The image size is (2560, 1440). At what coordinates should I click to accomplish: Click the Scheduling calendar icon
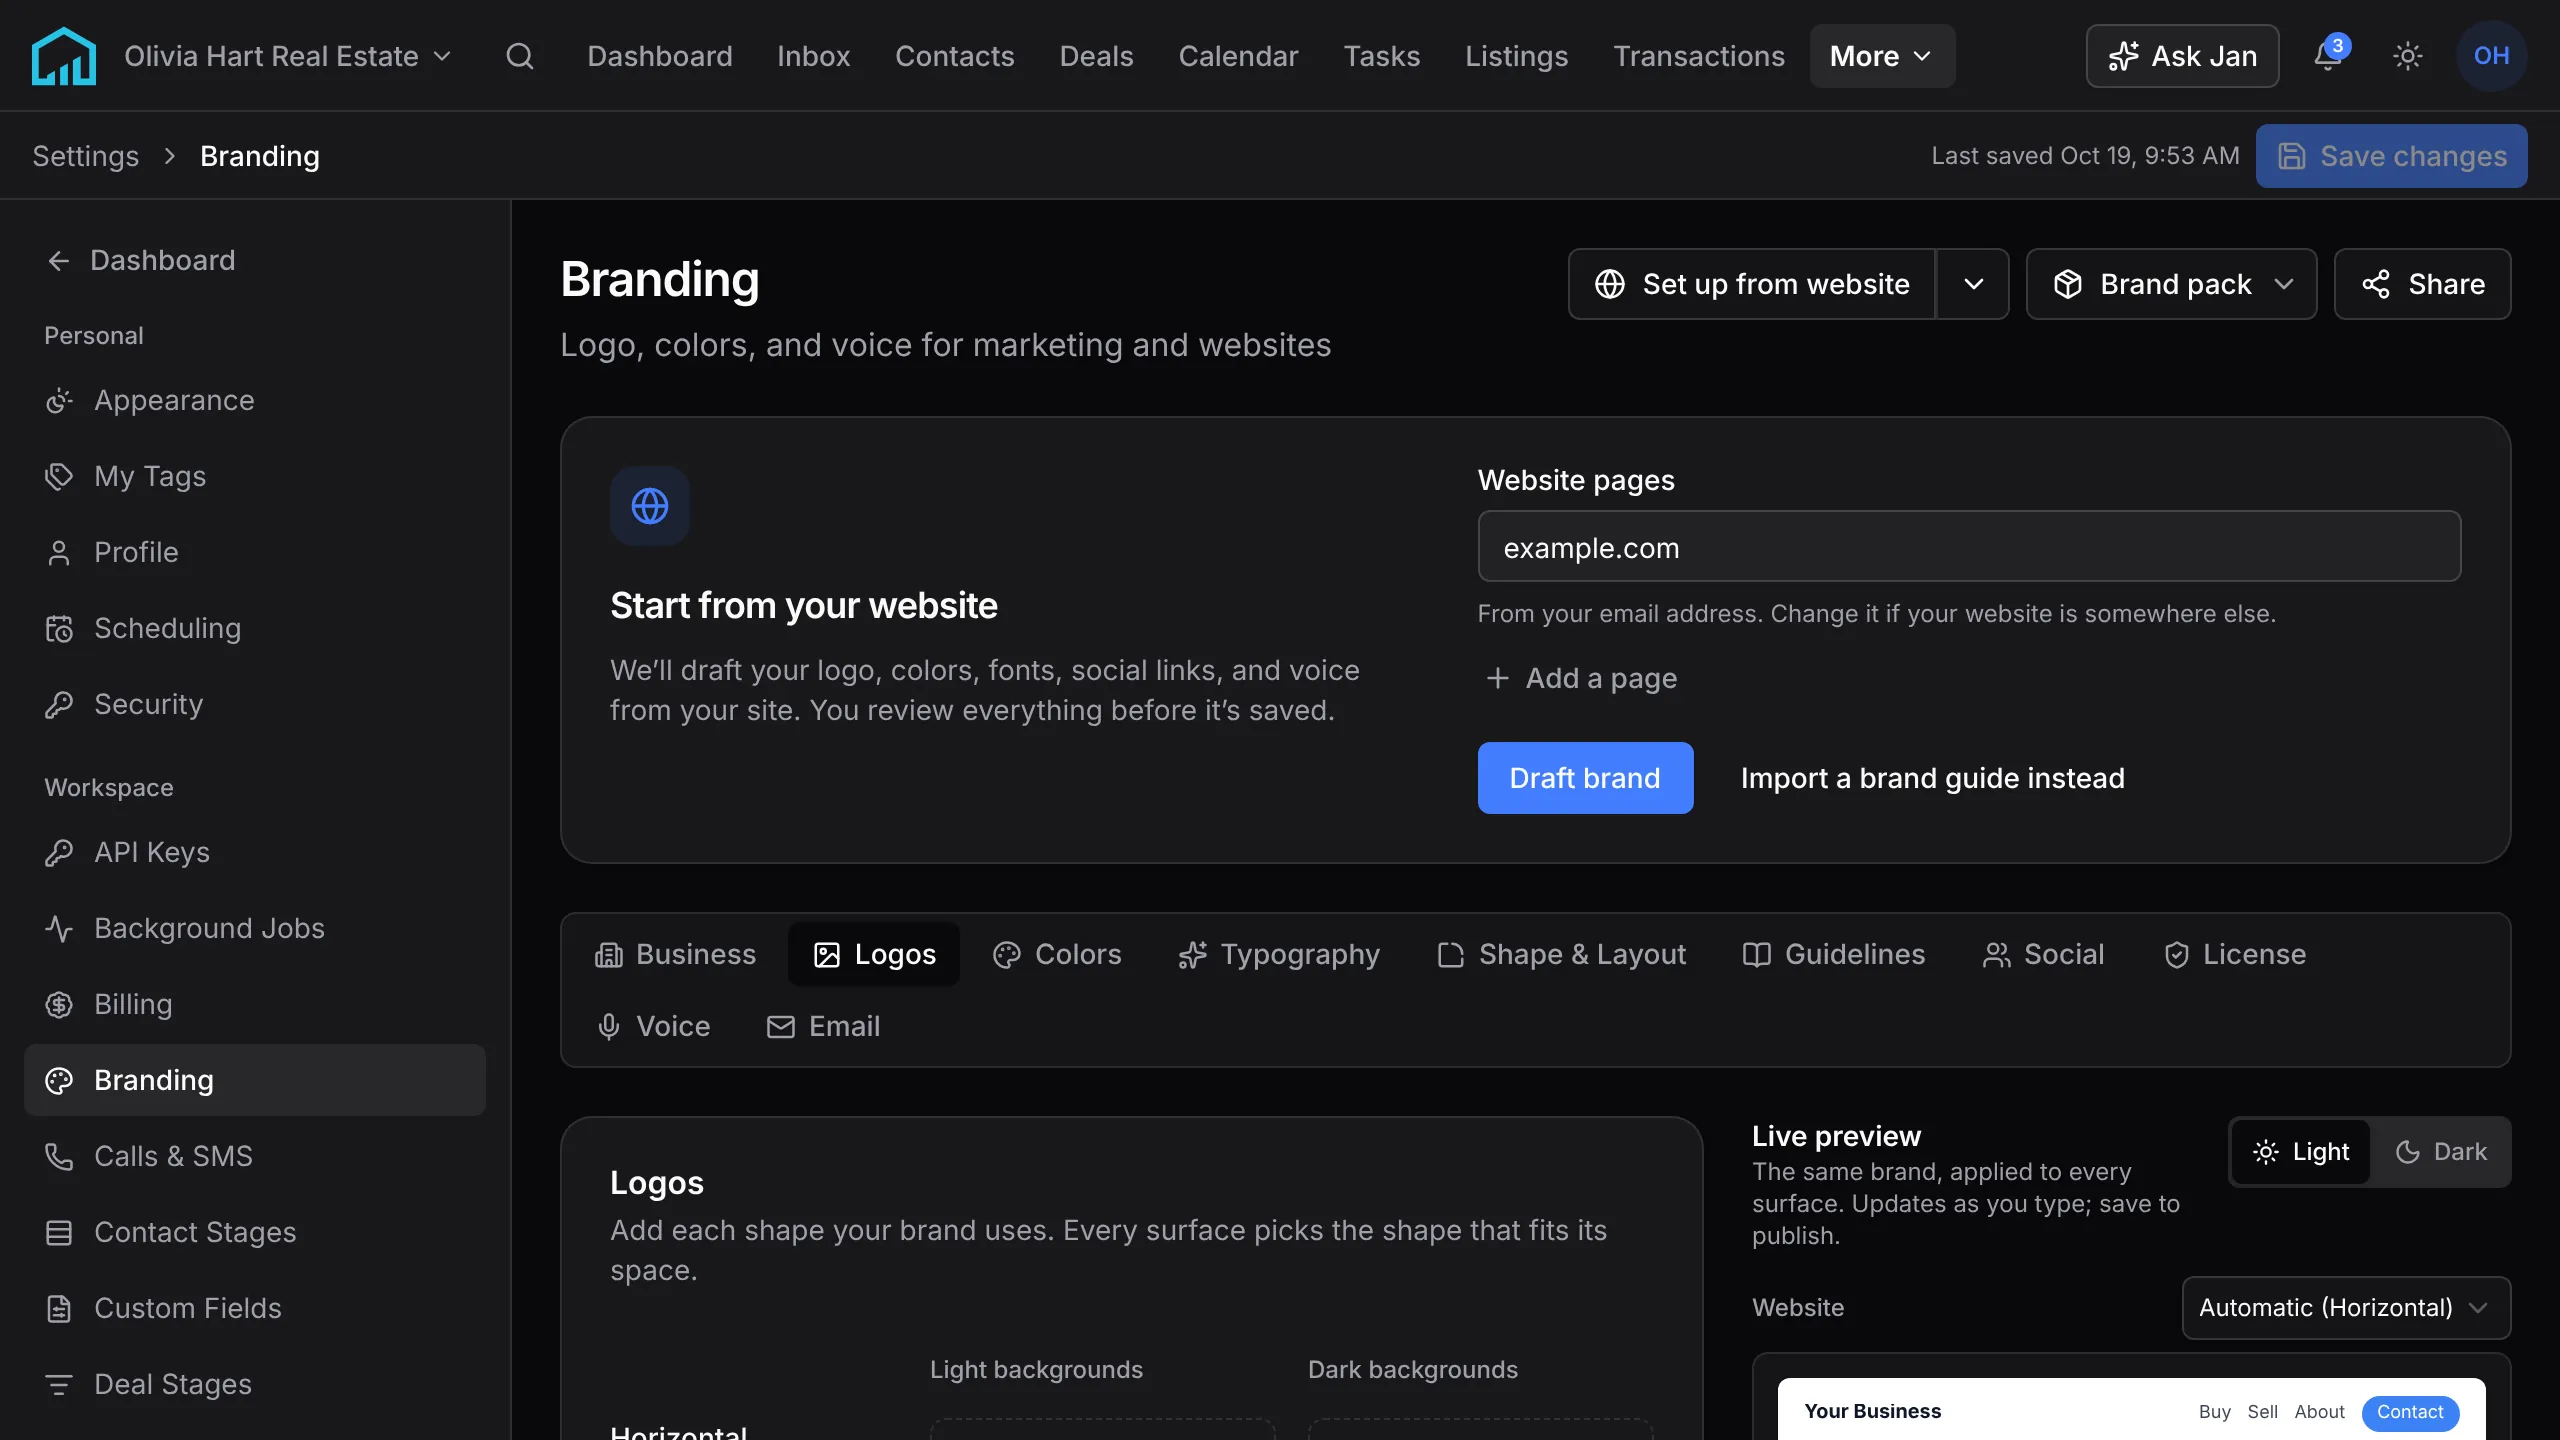[x=59, y=629]
